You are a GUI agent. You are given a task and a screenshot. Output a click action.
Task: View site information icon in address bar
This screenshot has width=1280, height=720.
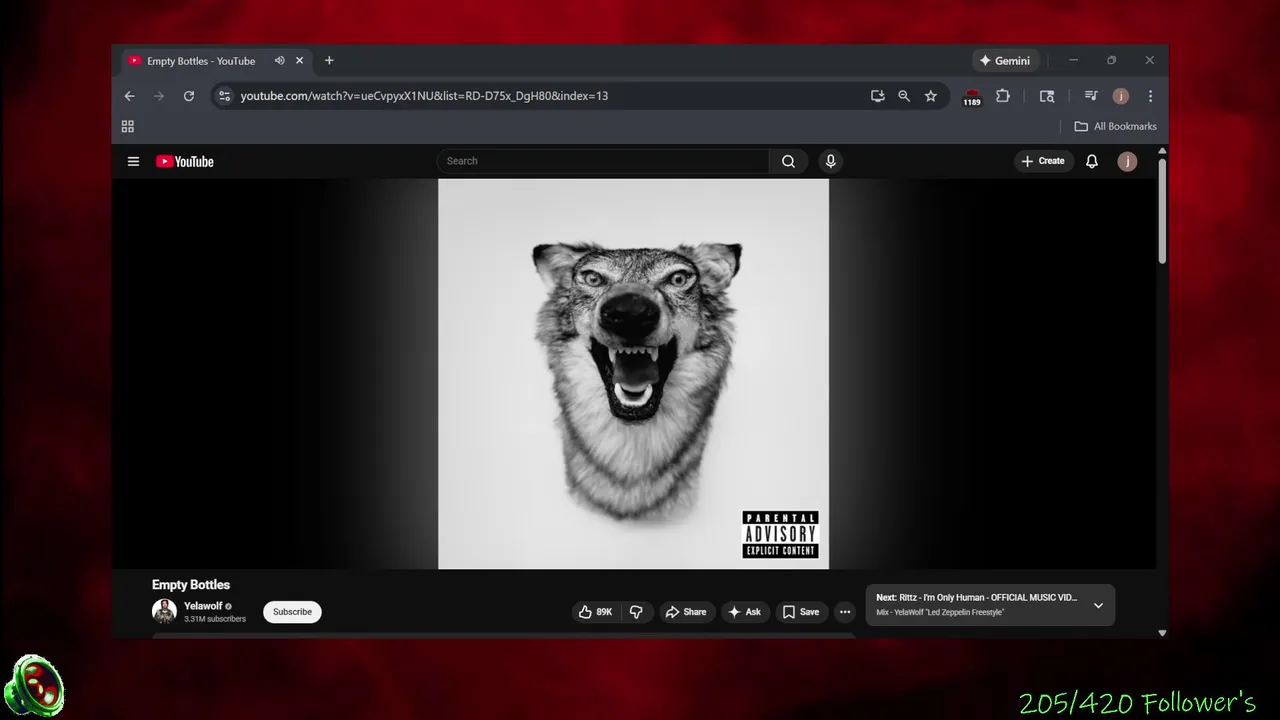coord(224,96)
